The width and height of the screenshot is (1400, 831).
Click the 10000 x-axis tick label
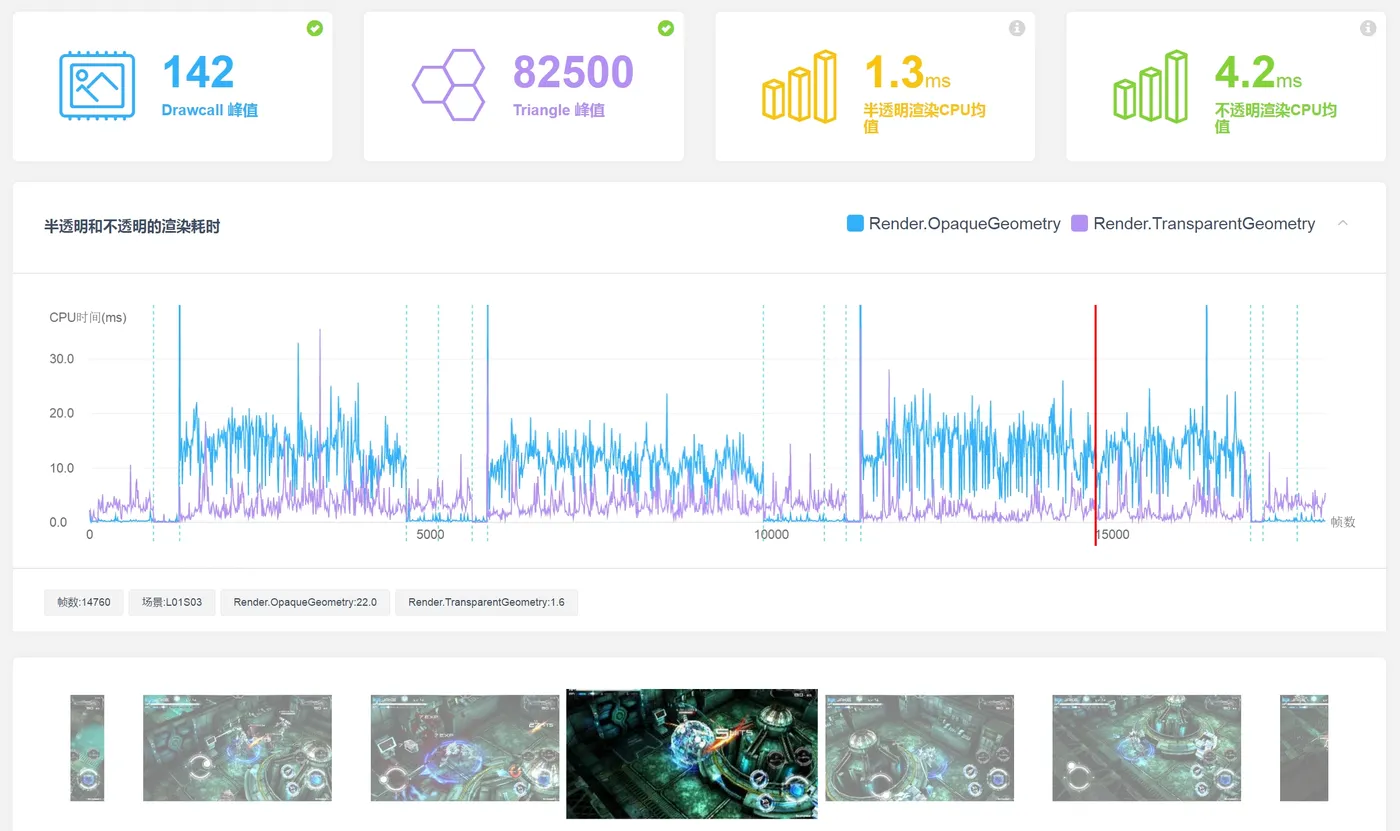(x=771, y=535)
